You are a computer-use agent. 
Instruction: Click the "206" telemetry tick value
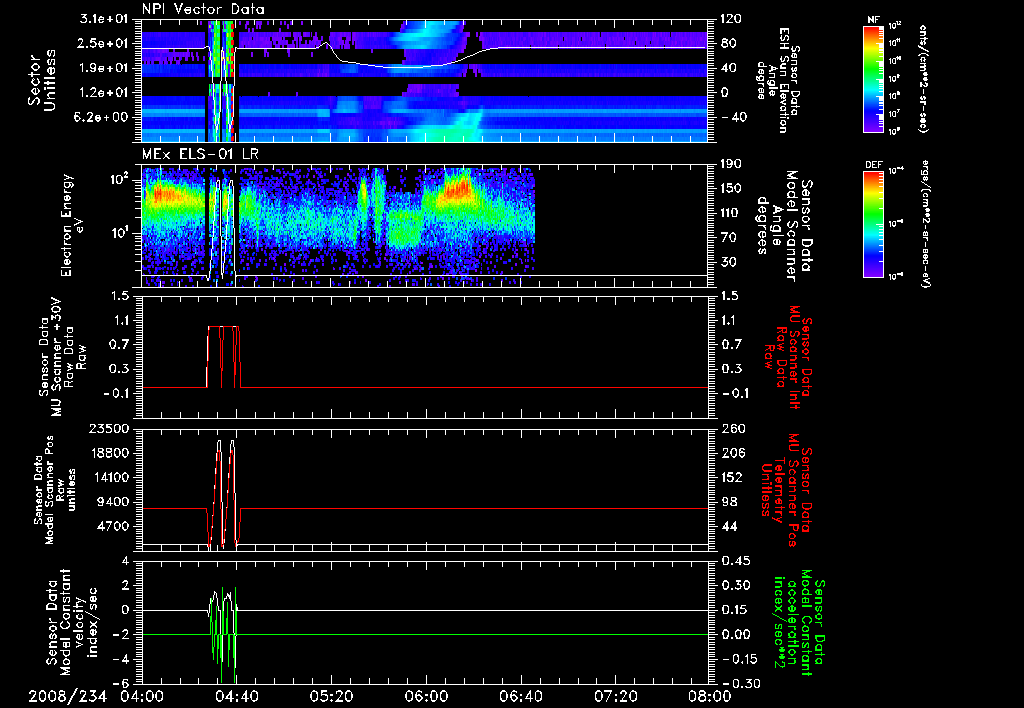coord(731,453)
